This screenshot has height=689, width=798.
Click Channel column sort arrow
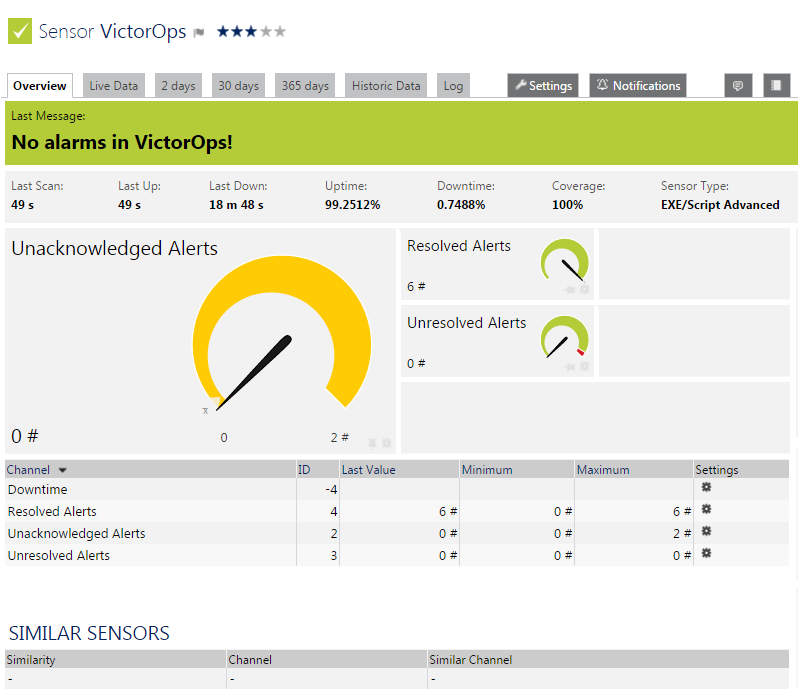[x=63, y=470]
